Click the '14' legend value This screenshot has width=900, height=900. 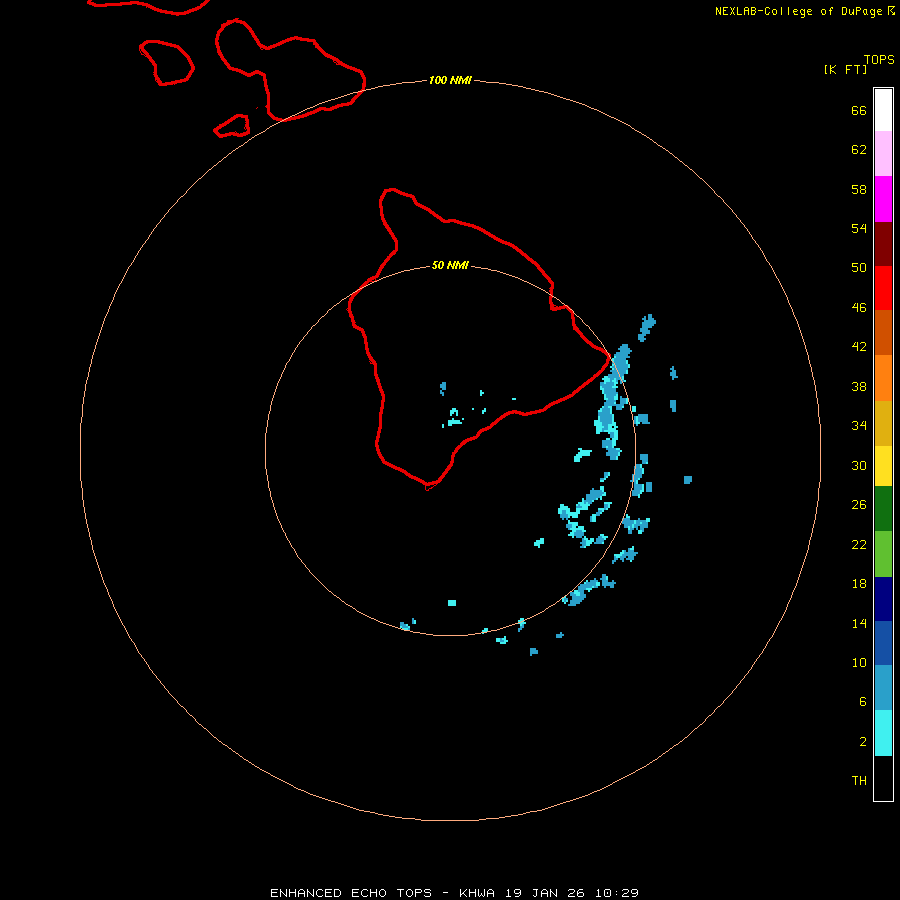click(859, 623)
